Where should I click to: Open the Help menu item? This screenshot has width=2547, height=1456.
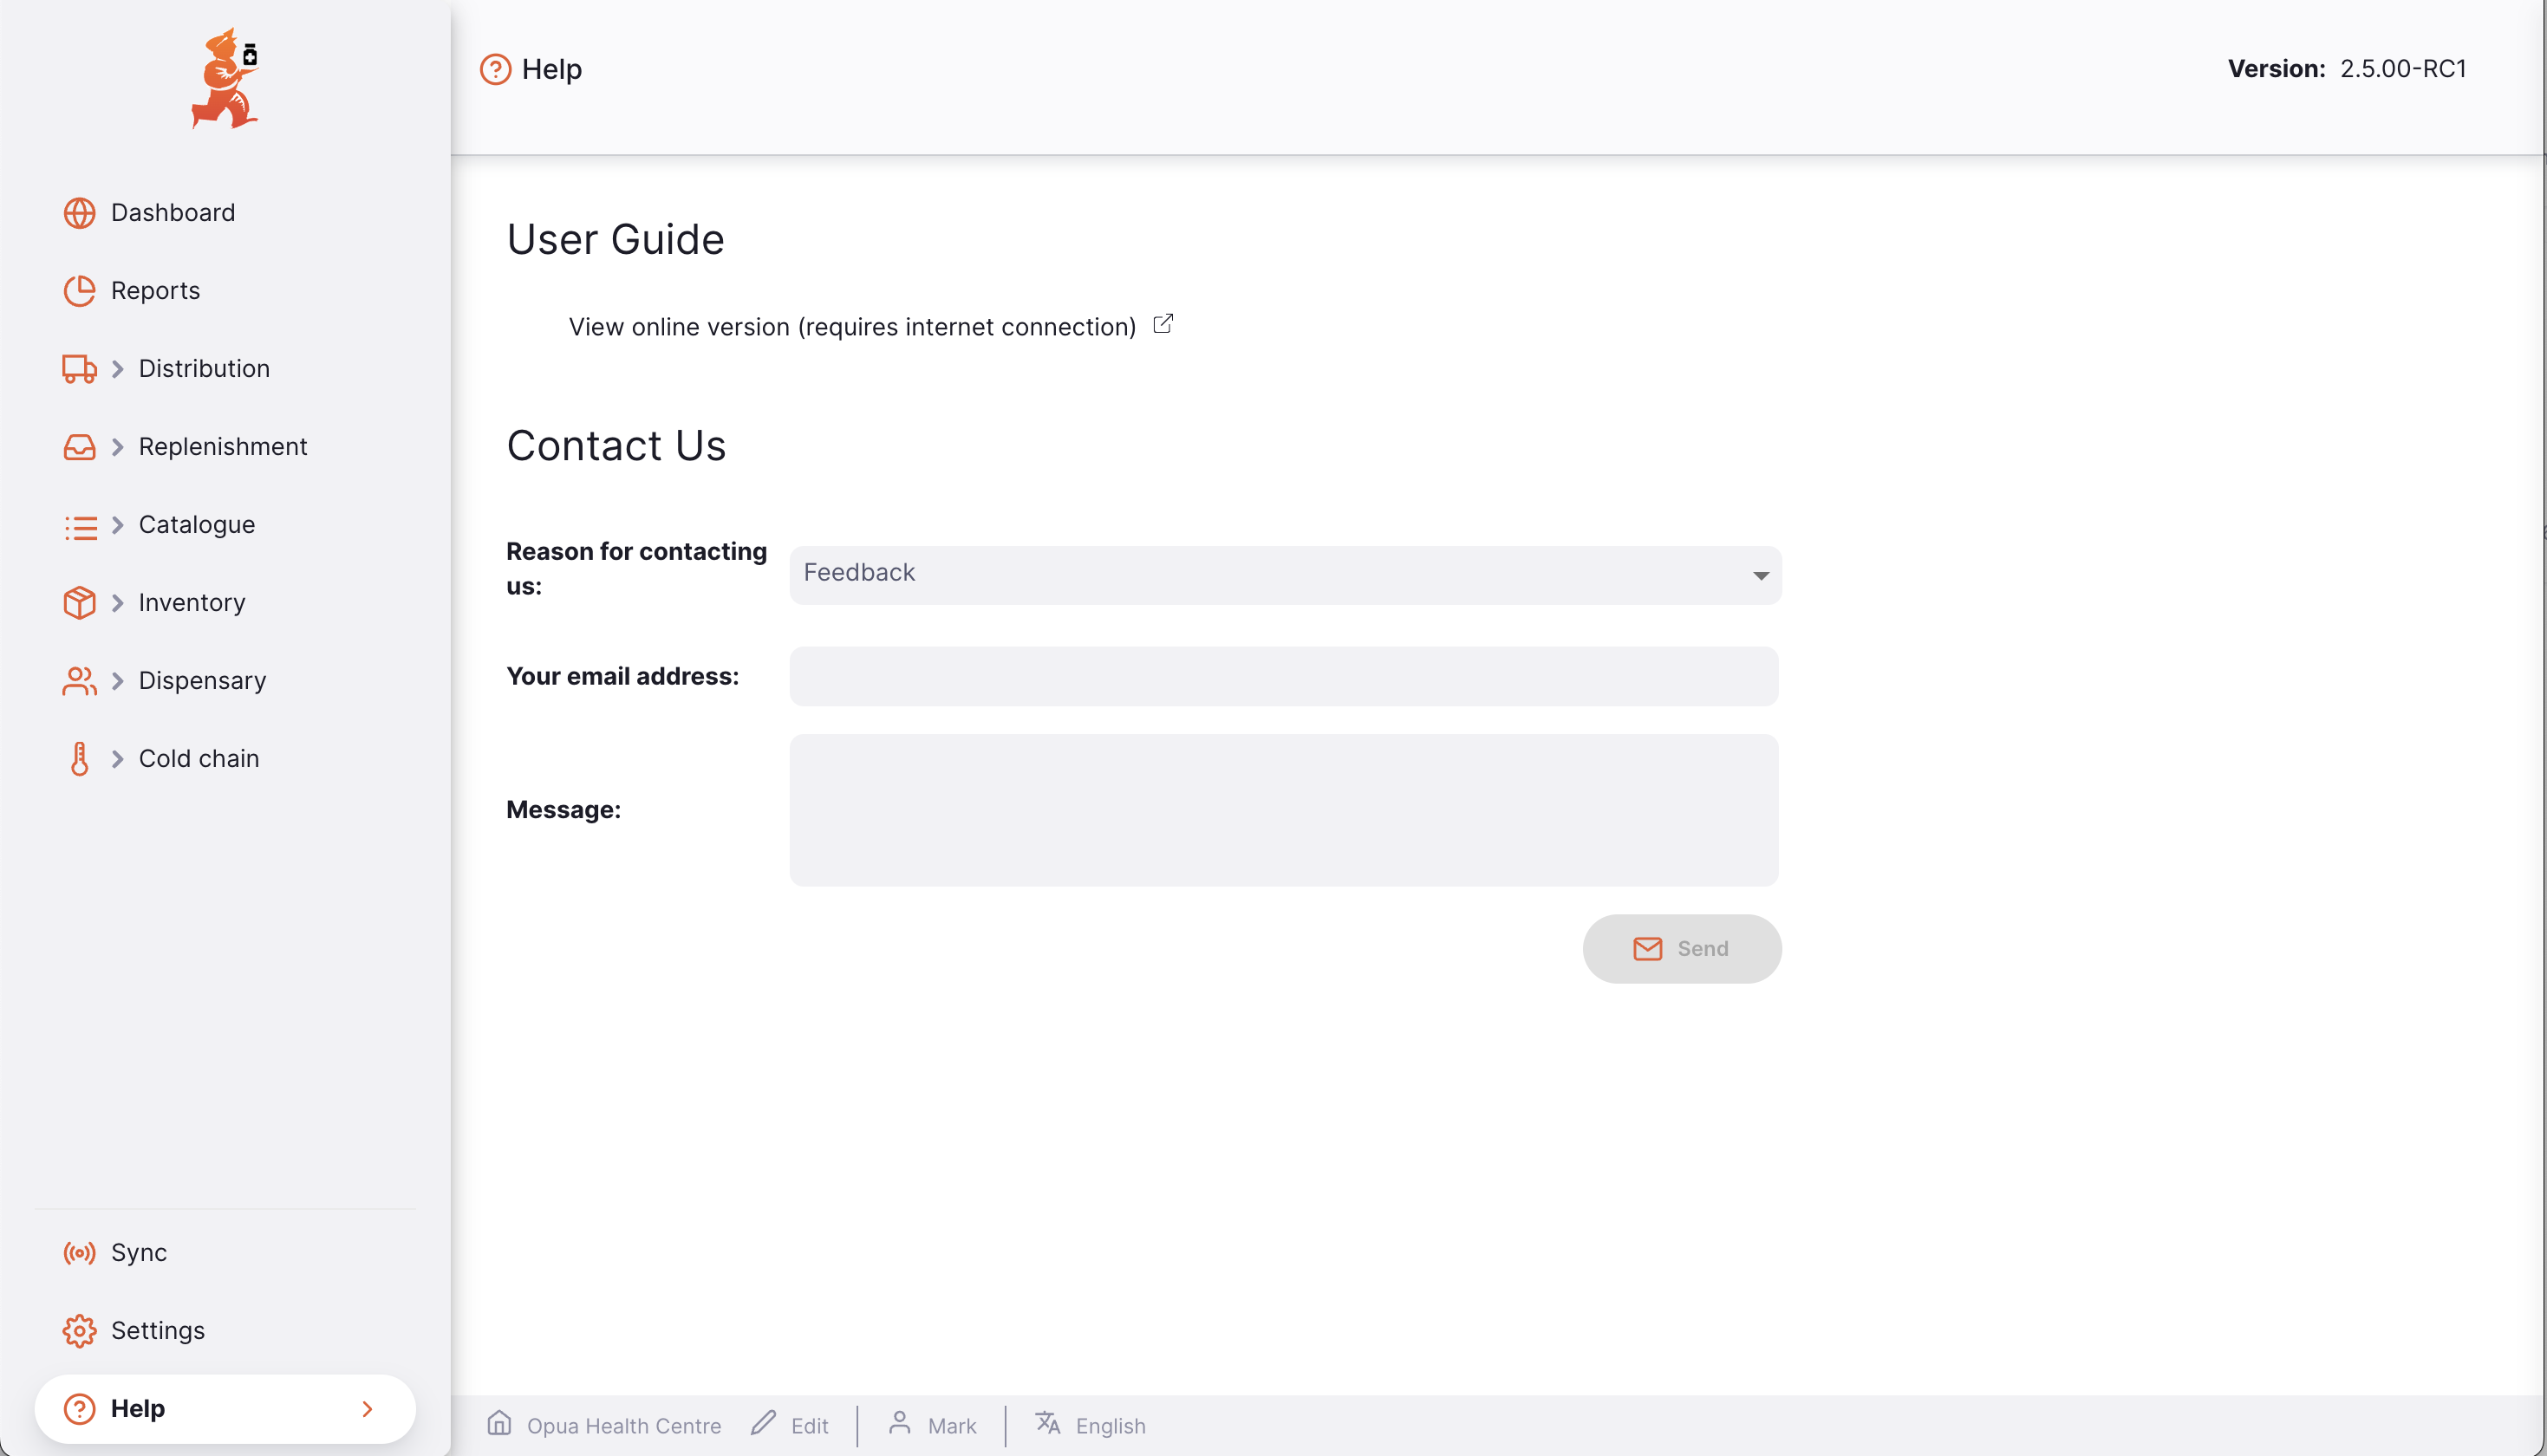pyautogui.click(x=225, y=1408)
